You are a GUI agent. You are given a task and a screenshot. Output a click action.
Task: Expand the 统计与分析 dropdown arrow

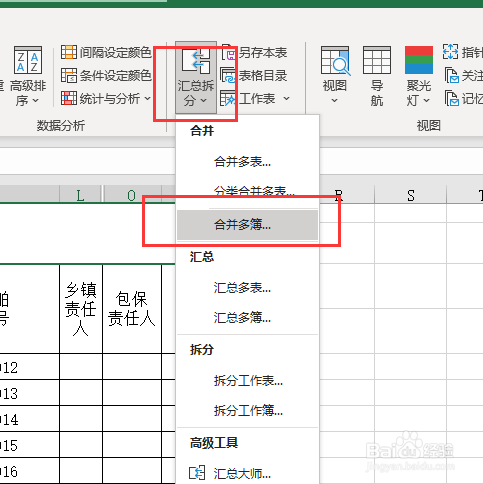point(147,98)
